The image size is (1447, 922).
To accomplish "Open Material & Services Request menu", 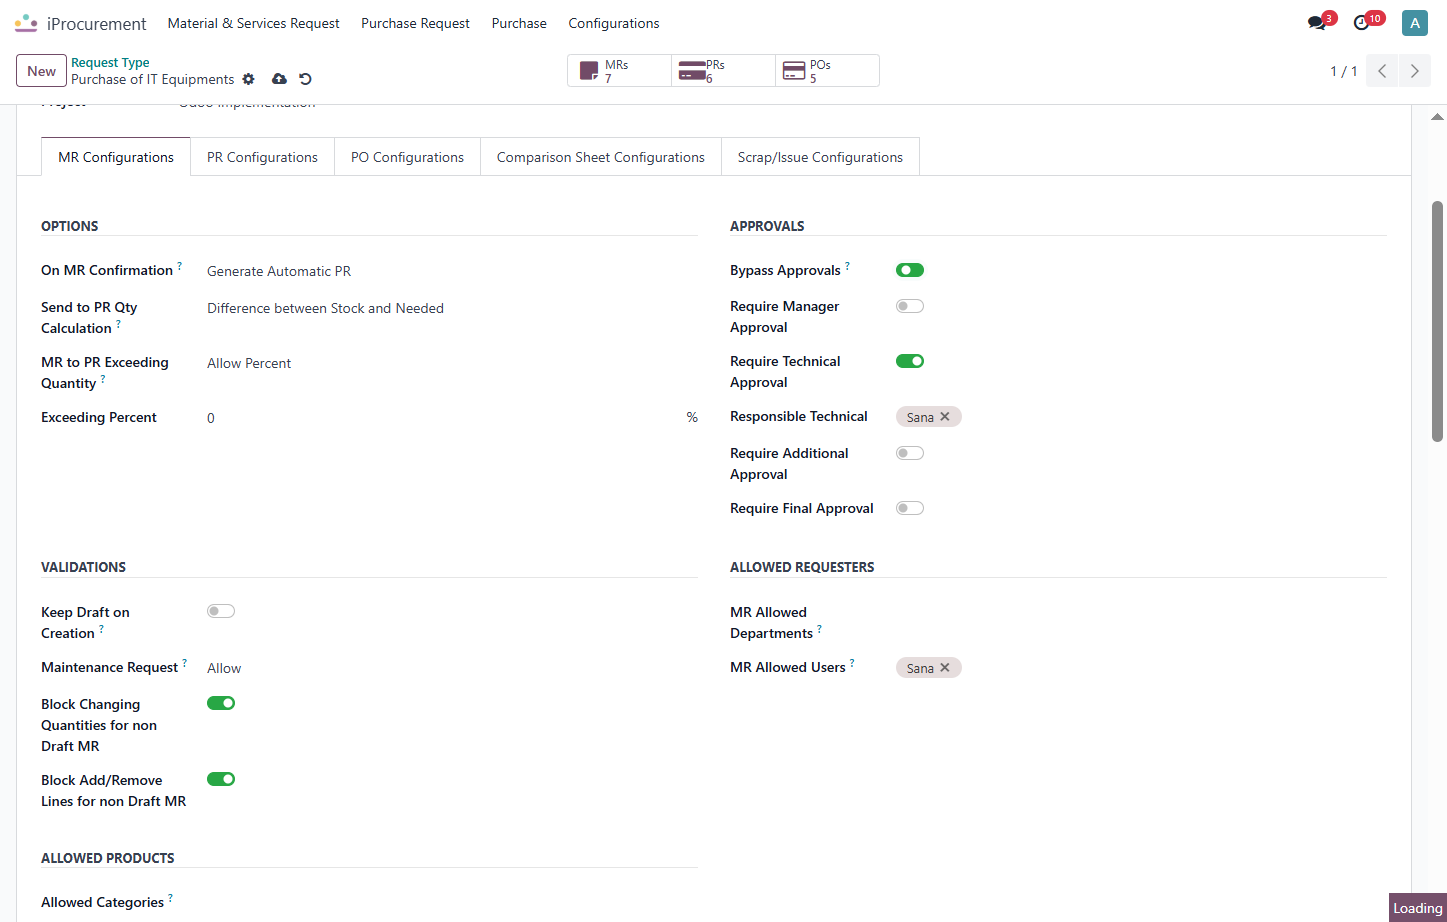I will [x=254, y=23].
